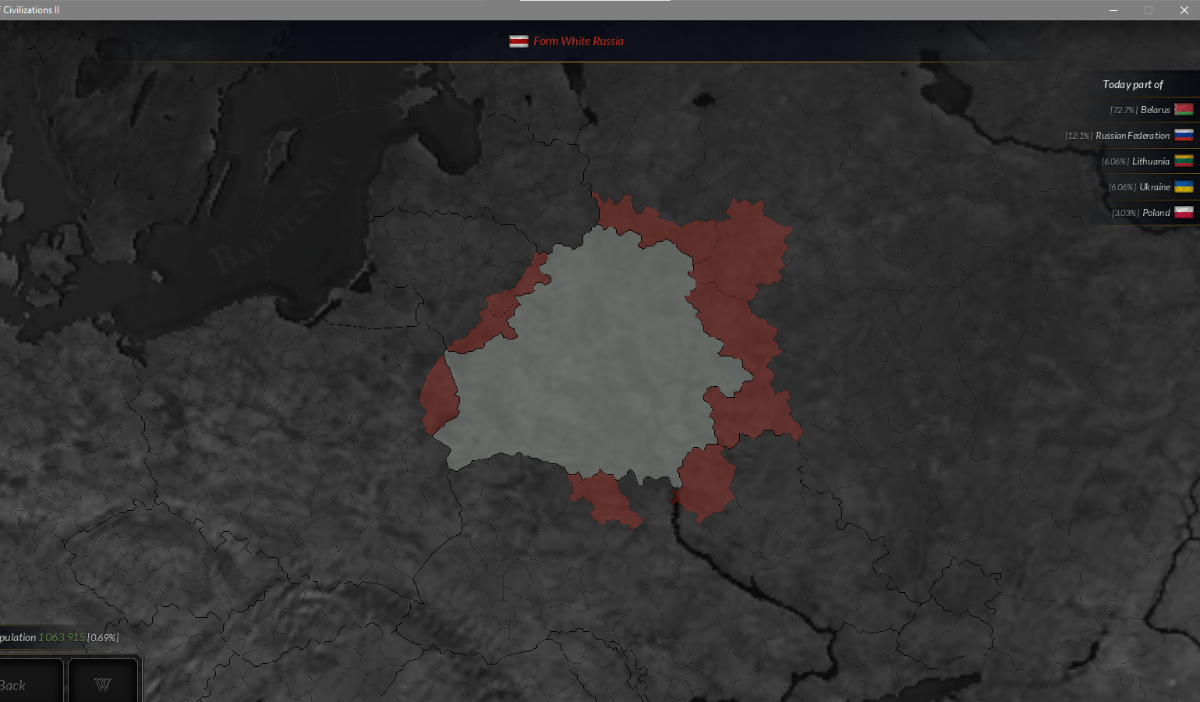Screen dimensions: 1200x702
Task: Click the population value 1 063 915
Action: [61, 637]
